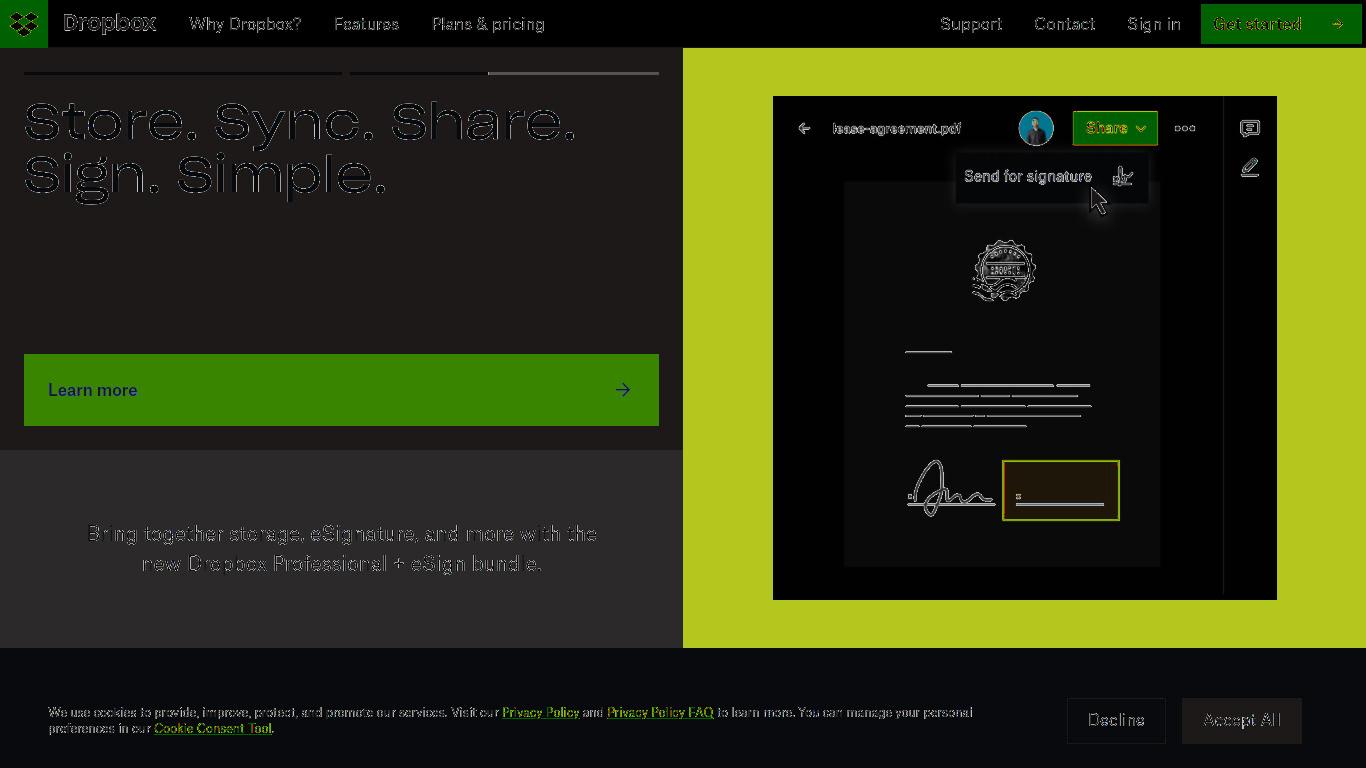Click the Get started button
Viewport: 1366px width, 768px height.
point(1281,24)
